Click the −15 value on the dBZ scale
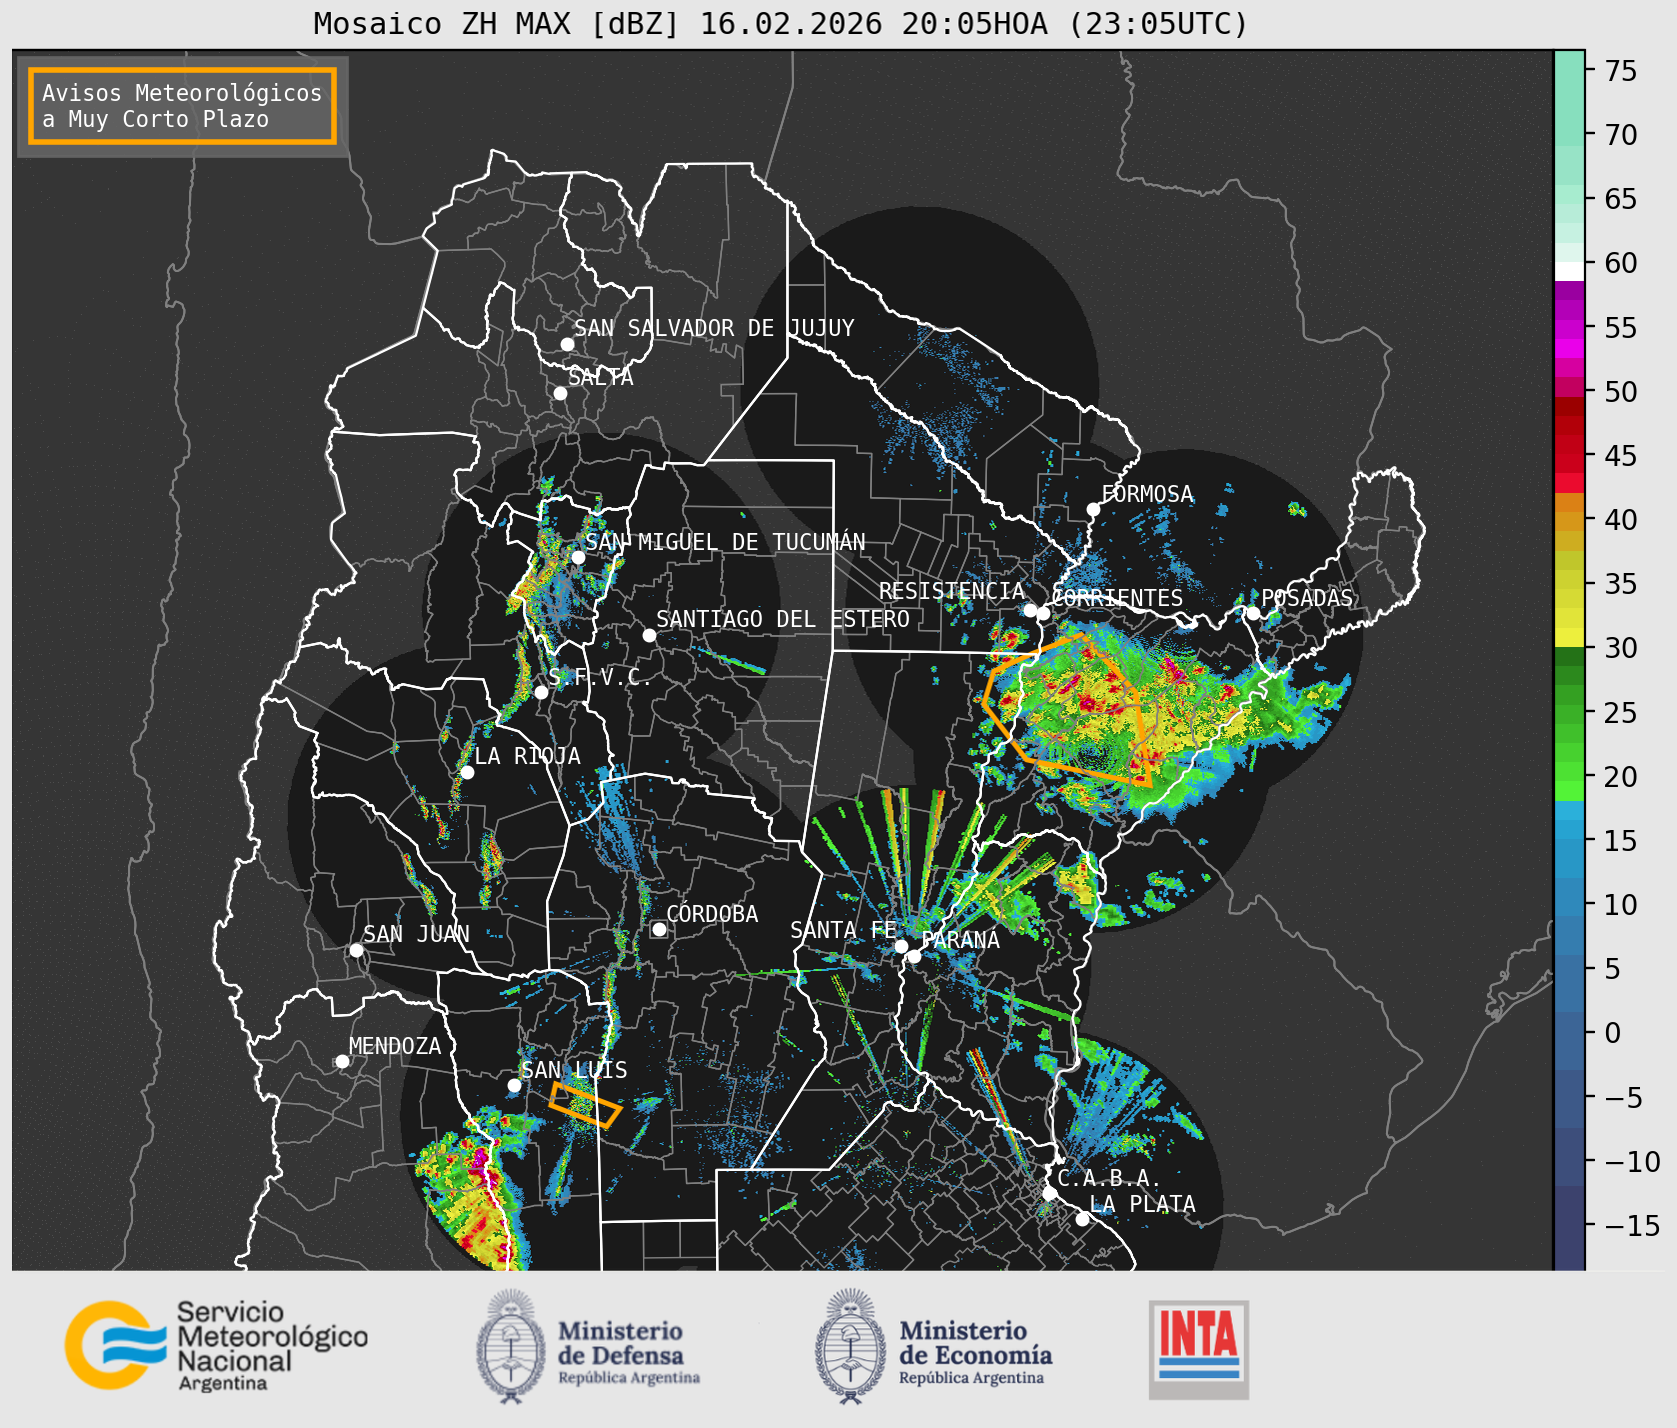The height and width of the screenshot is (1428, 1677). (x=1632, y=1225)
